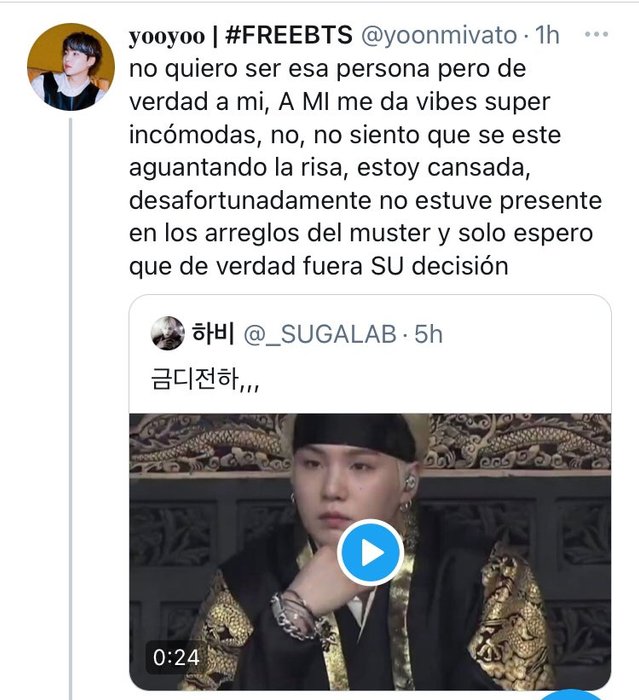Play the embedded video in quoted tweet
Screen dimensions: 639x700
coord(369,552)
